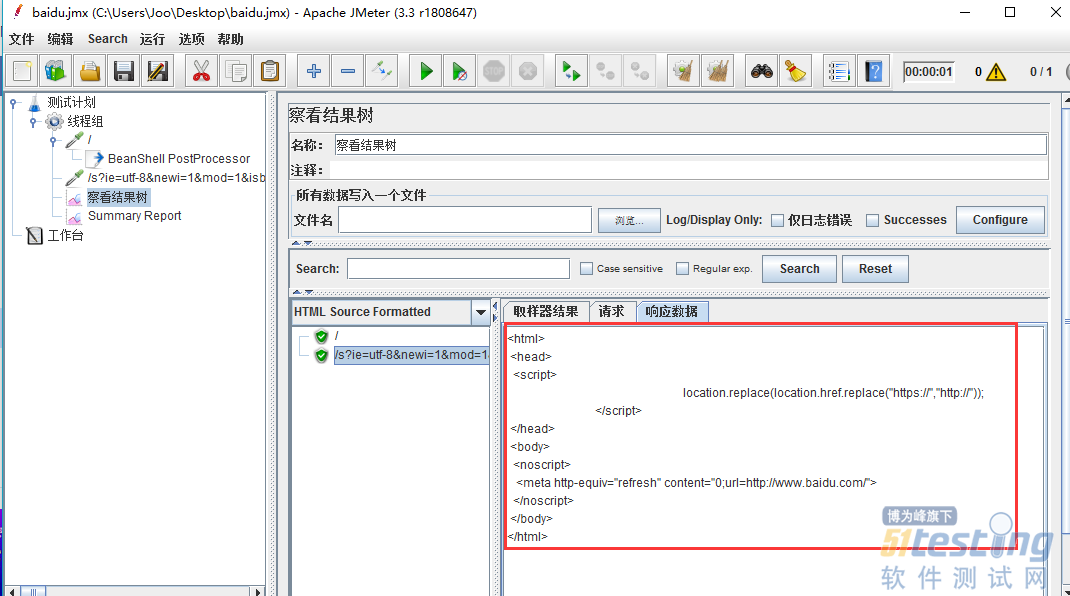
Task: Start test with no pauses icon
Action: [x=460, y=71]
